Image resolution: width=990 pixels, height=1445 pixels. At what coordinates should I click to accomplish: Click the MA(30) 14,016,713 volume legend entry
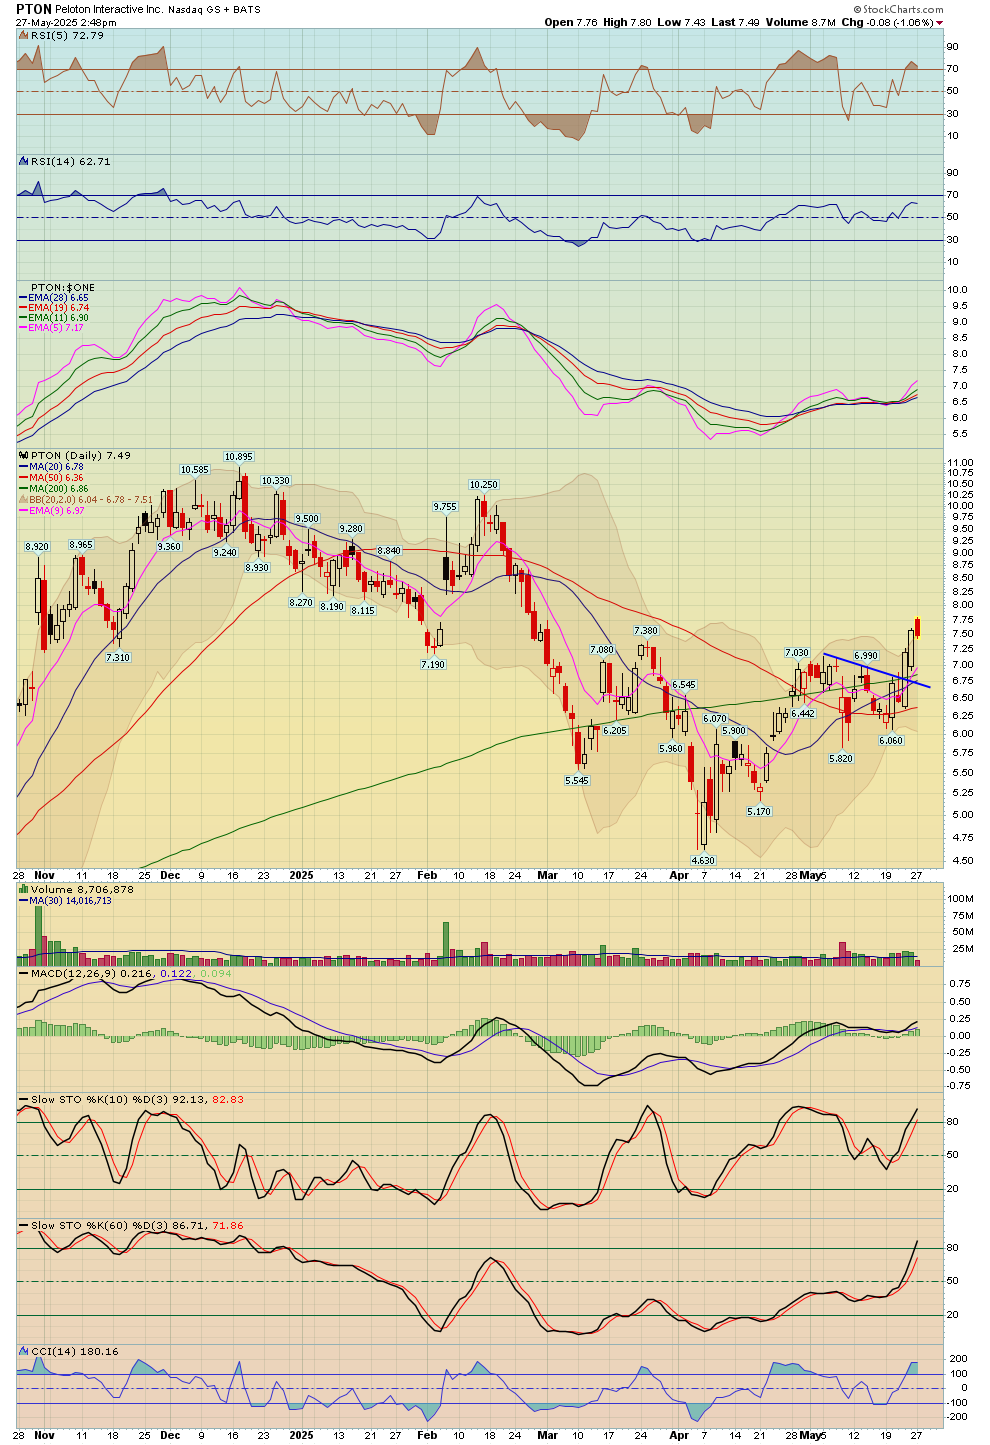click(x=65, y=900)
